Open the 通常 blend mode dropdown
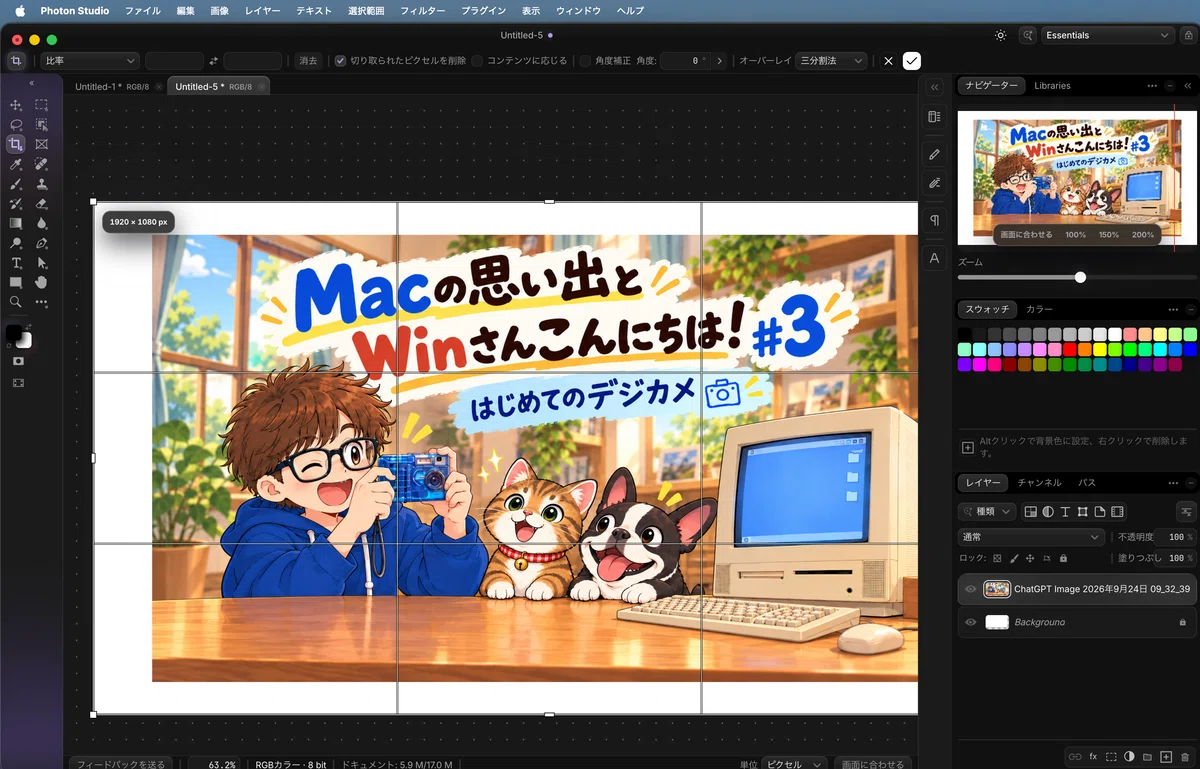 pos(1030,537)
